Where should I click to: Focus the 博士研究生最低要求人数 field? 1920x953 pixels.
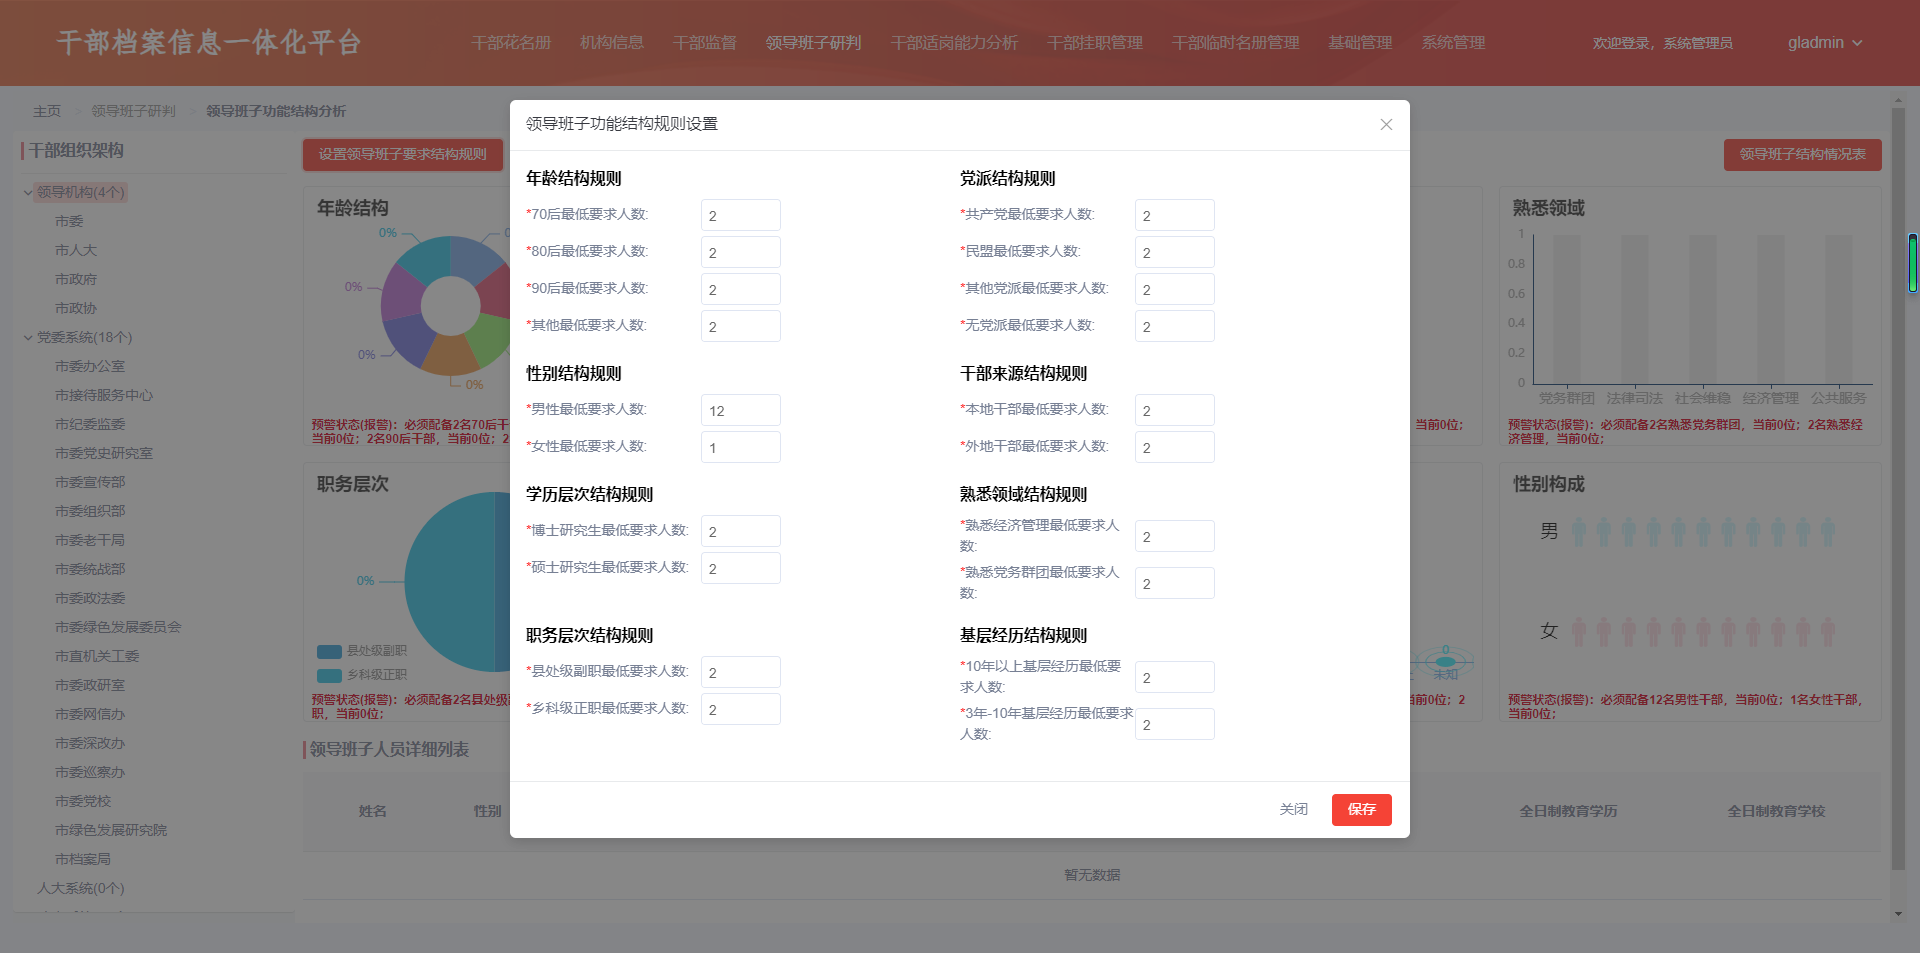[740, 531]
